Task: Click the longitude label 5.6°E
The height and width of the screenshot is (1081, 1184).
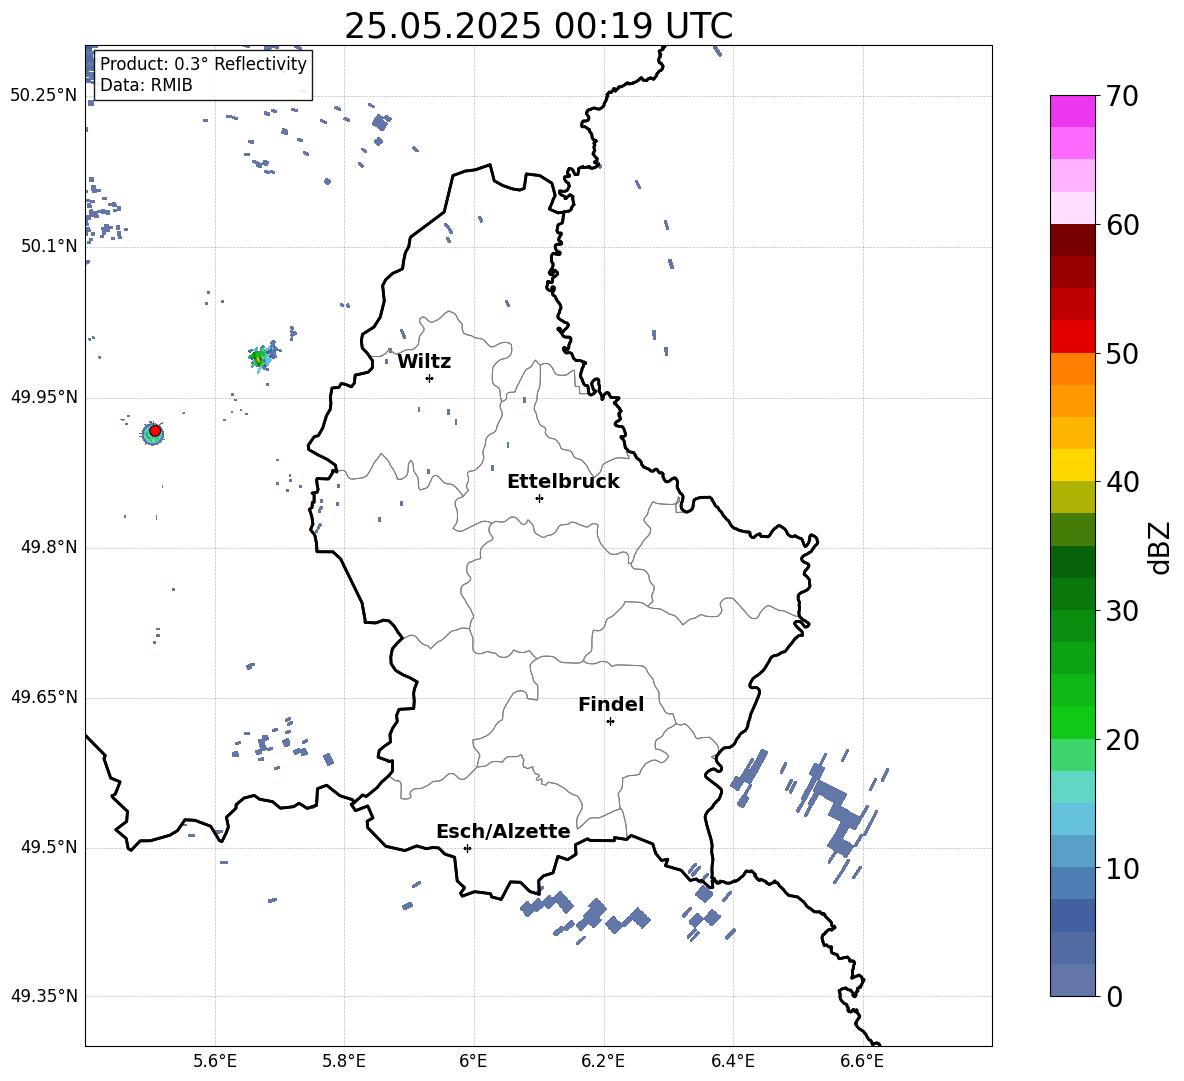Action: coord(215,1061)
